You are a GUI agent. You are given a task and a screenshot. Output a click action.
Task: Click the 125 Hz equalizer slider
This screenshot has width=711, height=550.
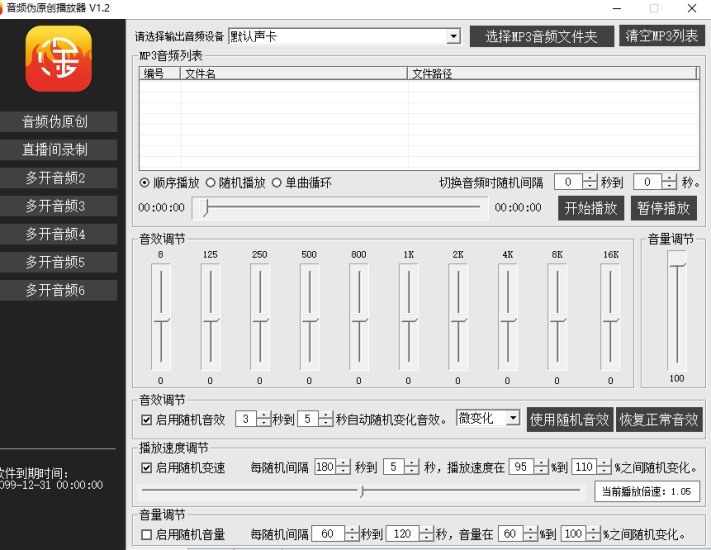pos(210,317)
